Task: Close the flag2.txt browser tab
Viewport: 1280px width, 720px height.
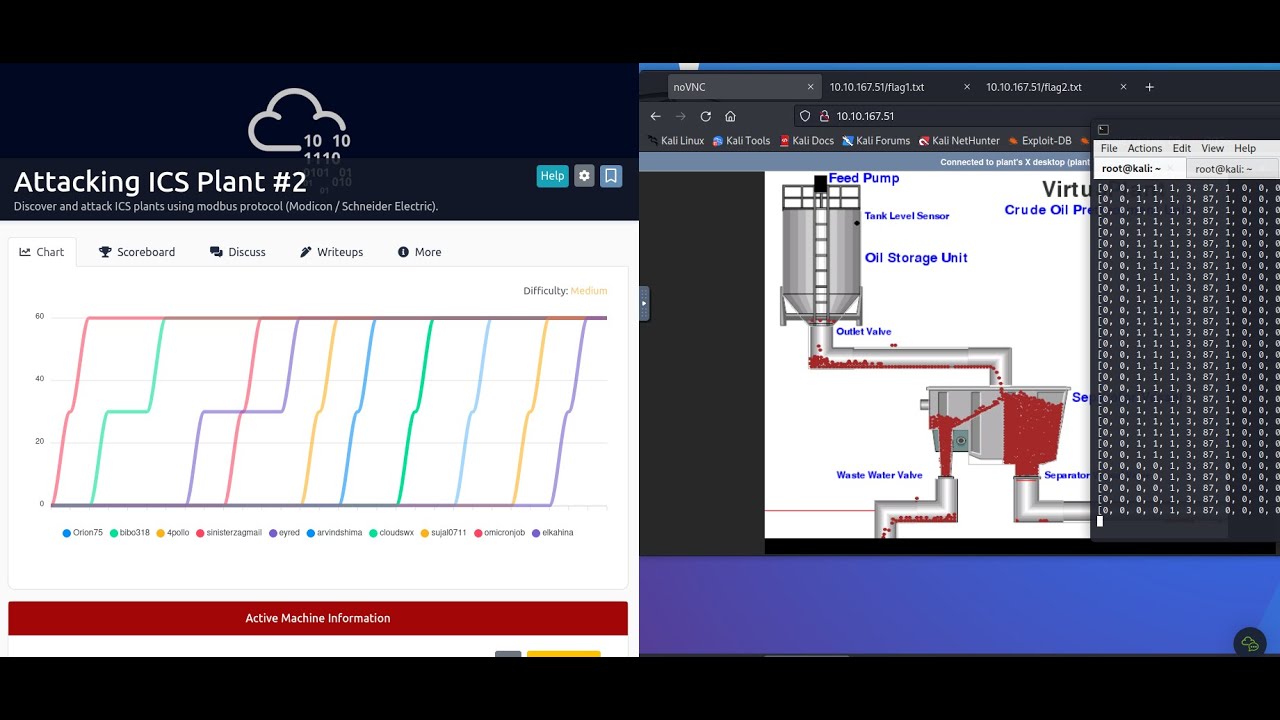Action: (x=1124, y=87)
